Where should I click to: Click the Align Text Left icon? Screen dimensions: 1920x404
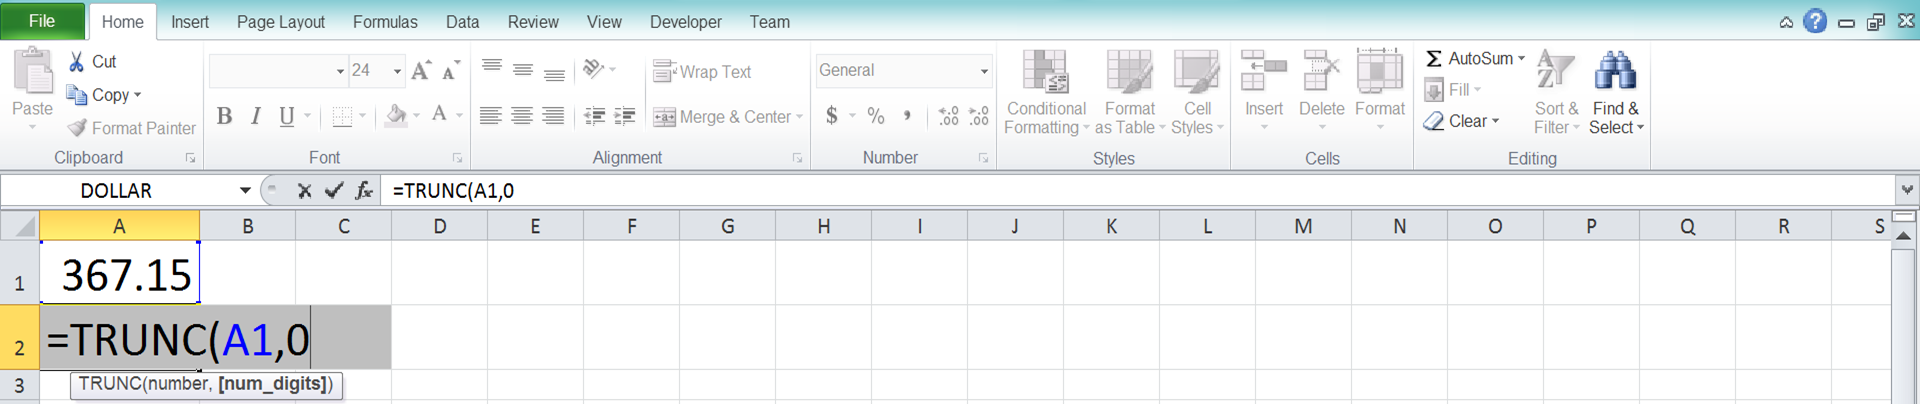click(490, 116)
